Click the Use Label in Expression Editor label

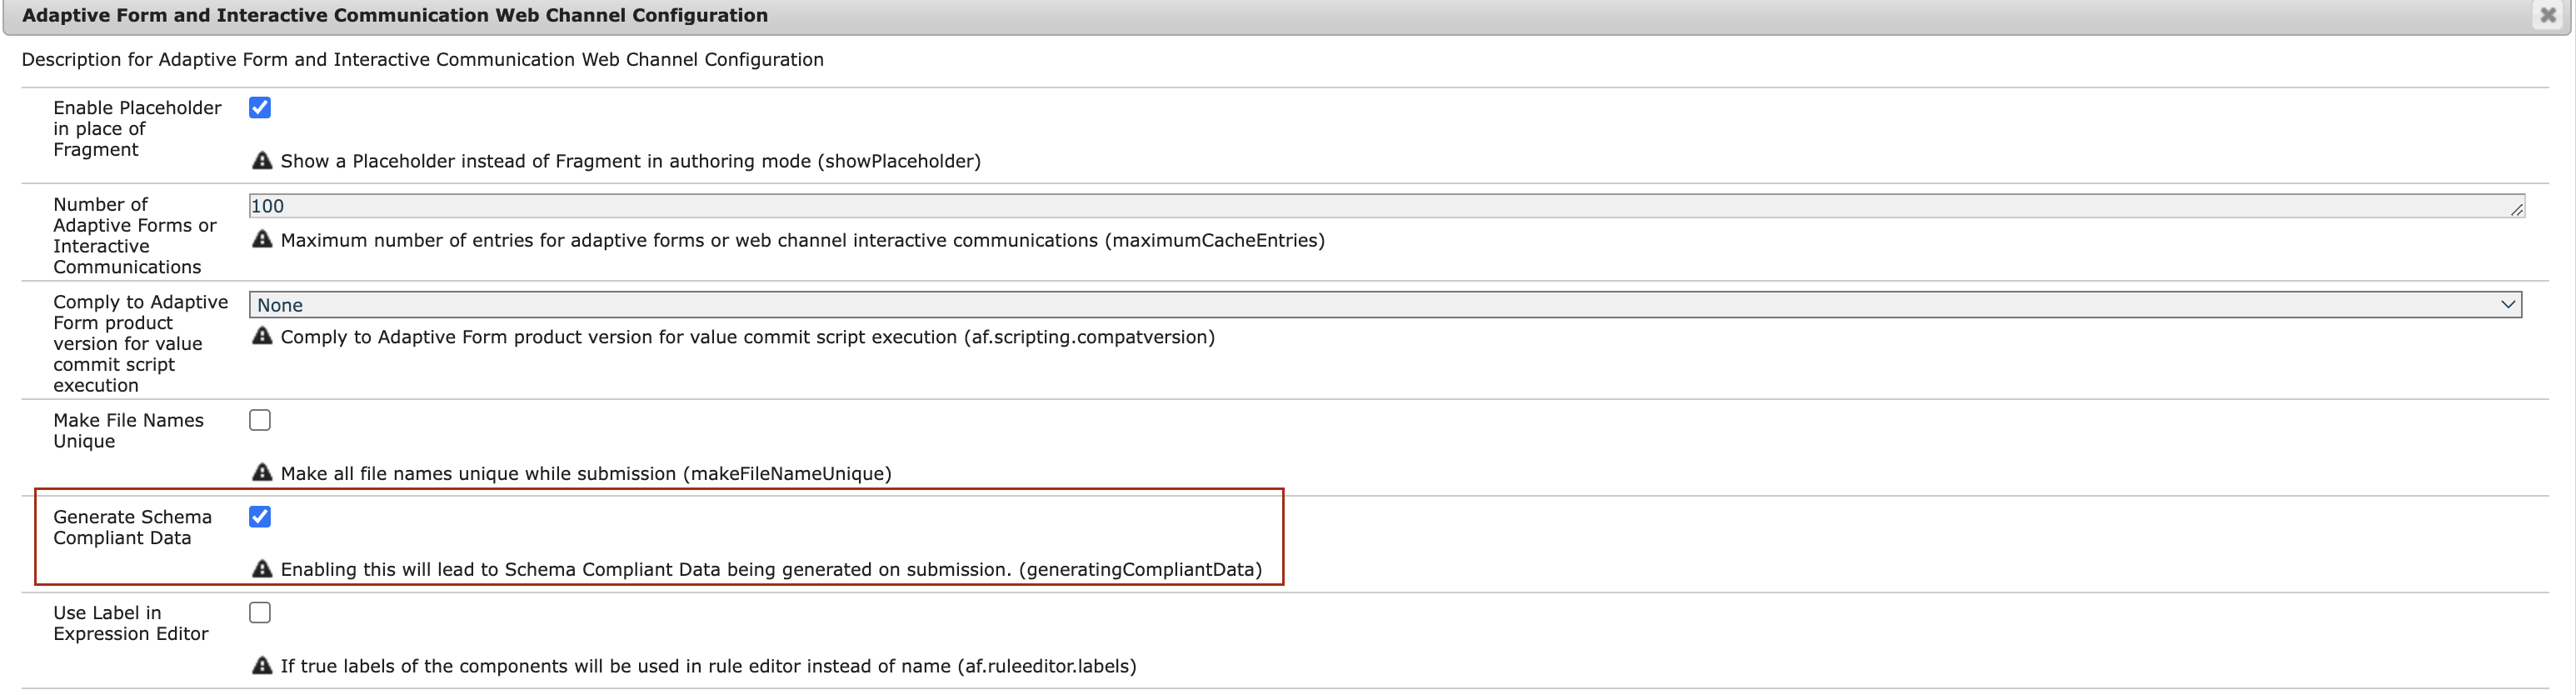(130, 623)
